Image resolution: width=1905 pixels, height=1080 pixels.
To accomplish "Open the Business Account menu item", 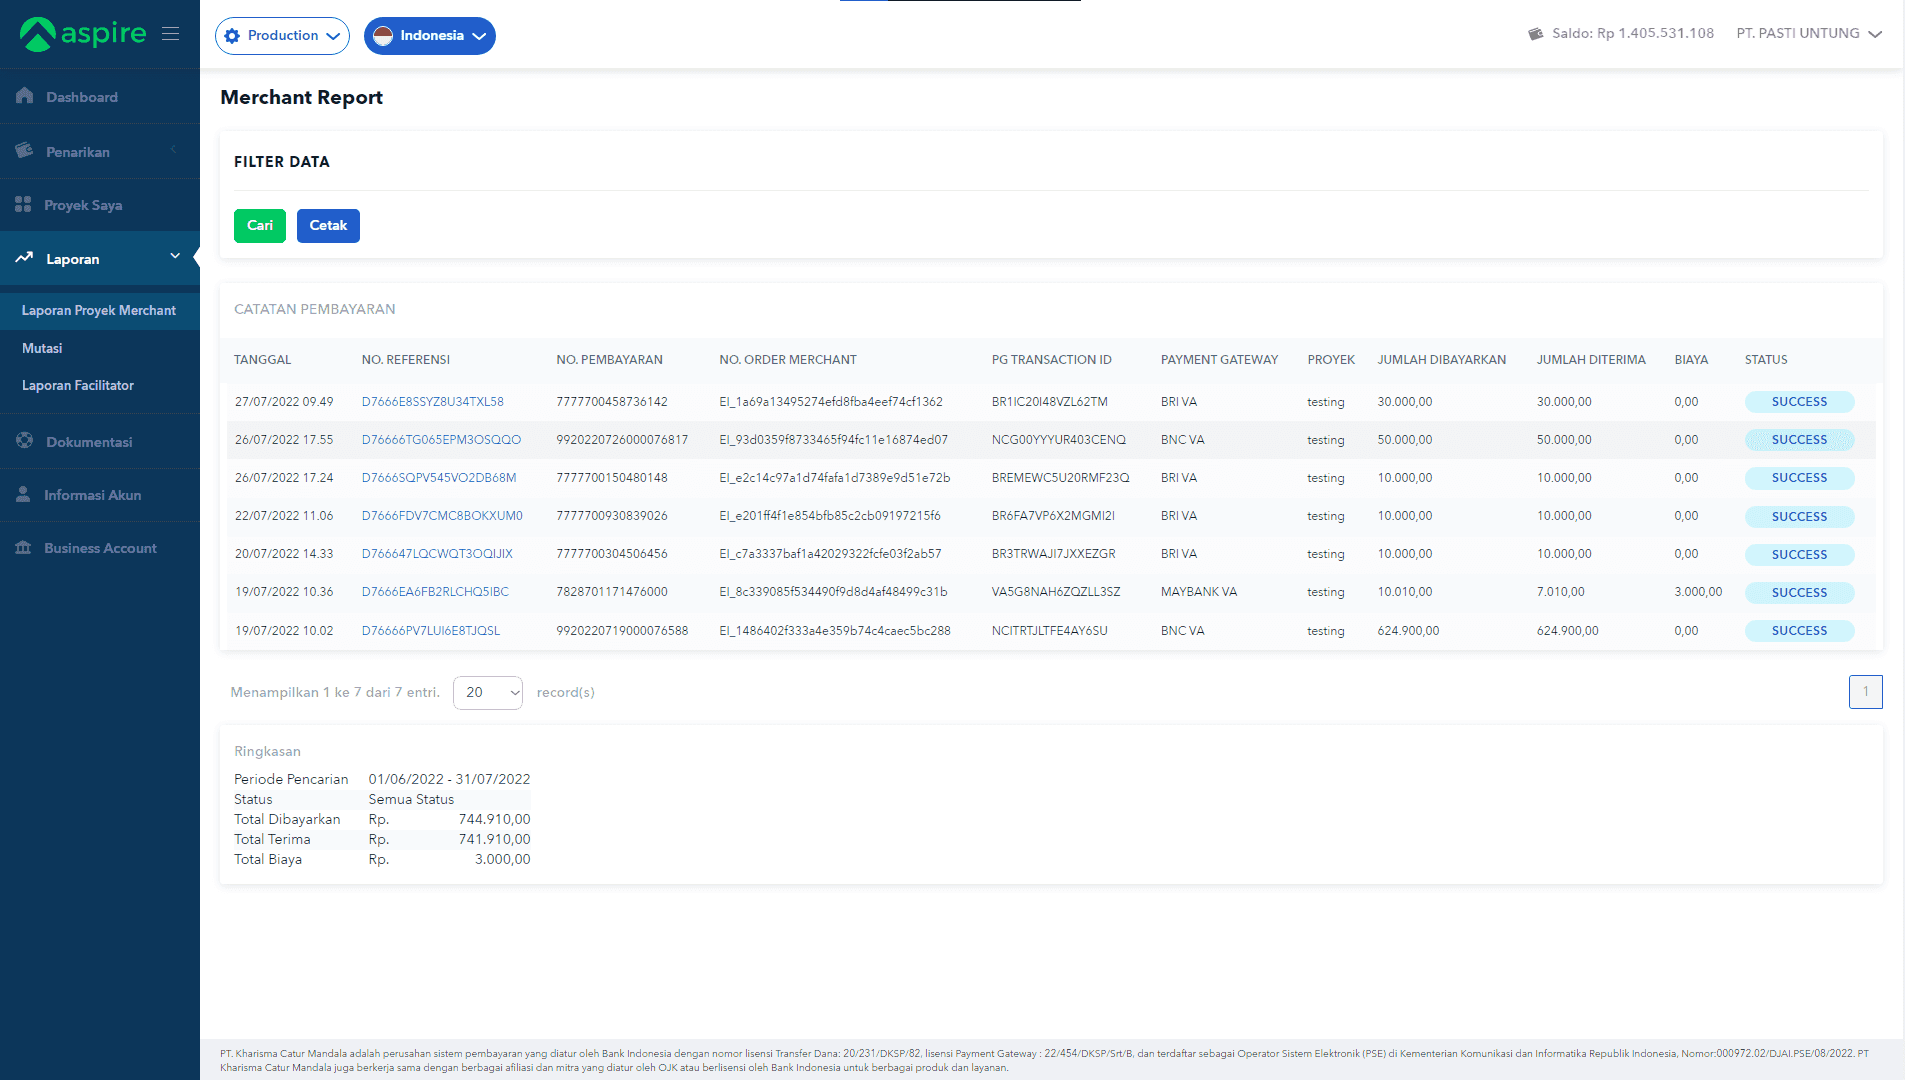I will point(100,548).
